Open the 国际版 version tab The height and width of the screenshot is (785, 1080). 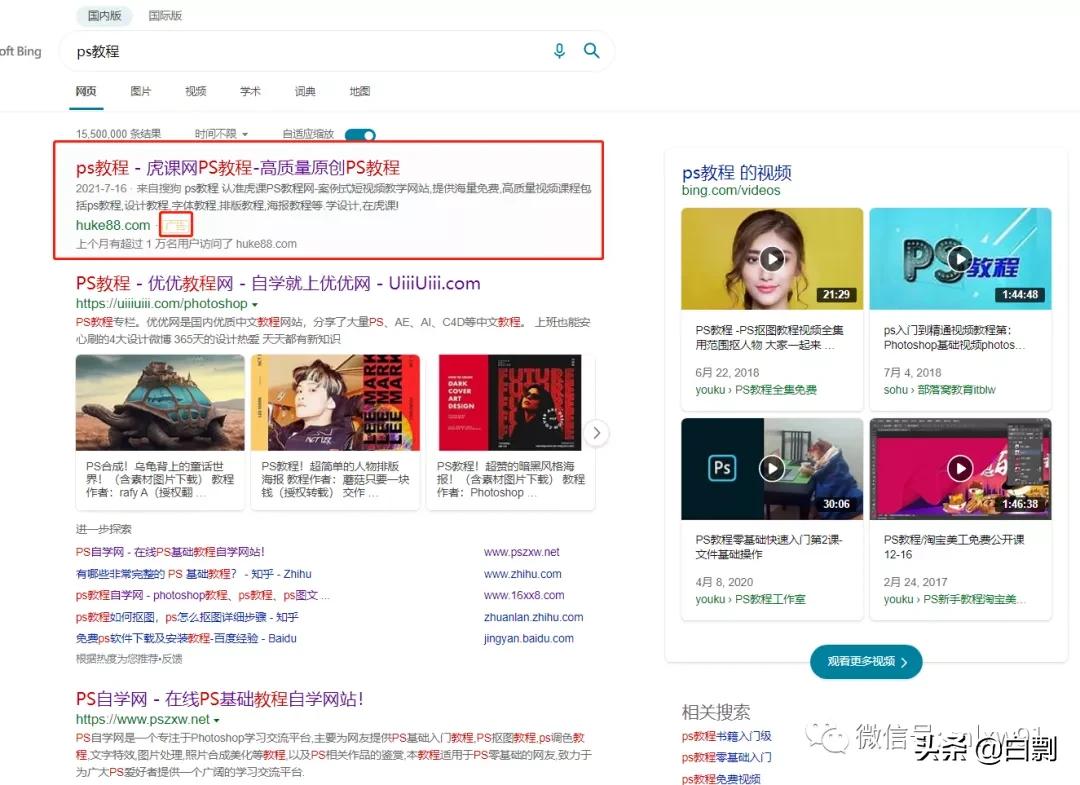165,15
